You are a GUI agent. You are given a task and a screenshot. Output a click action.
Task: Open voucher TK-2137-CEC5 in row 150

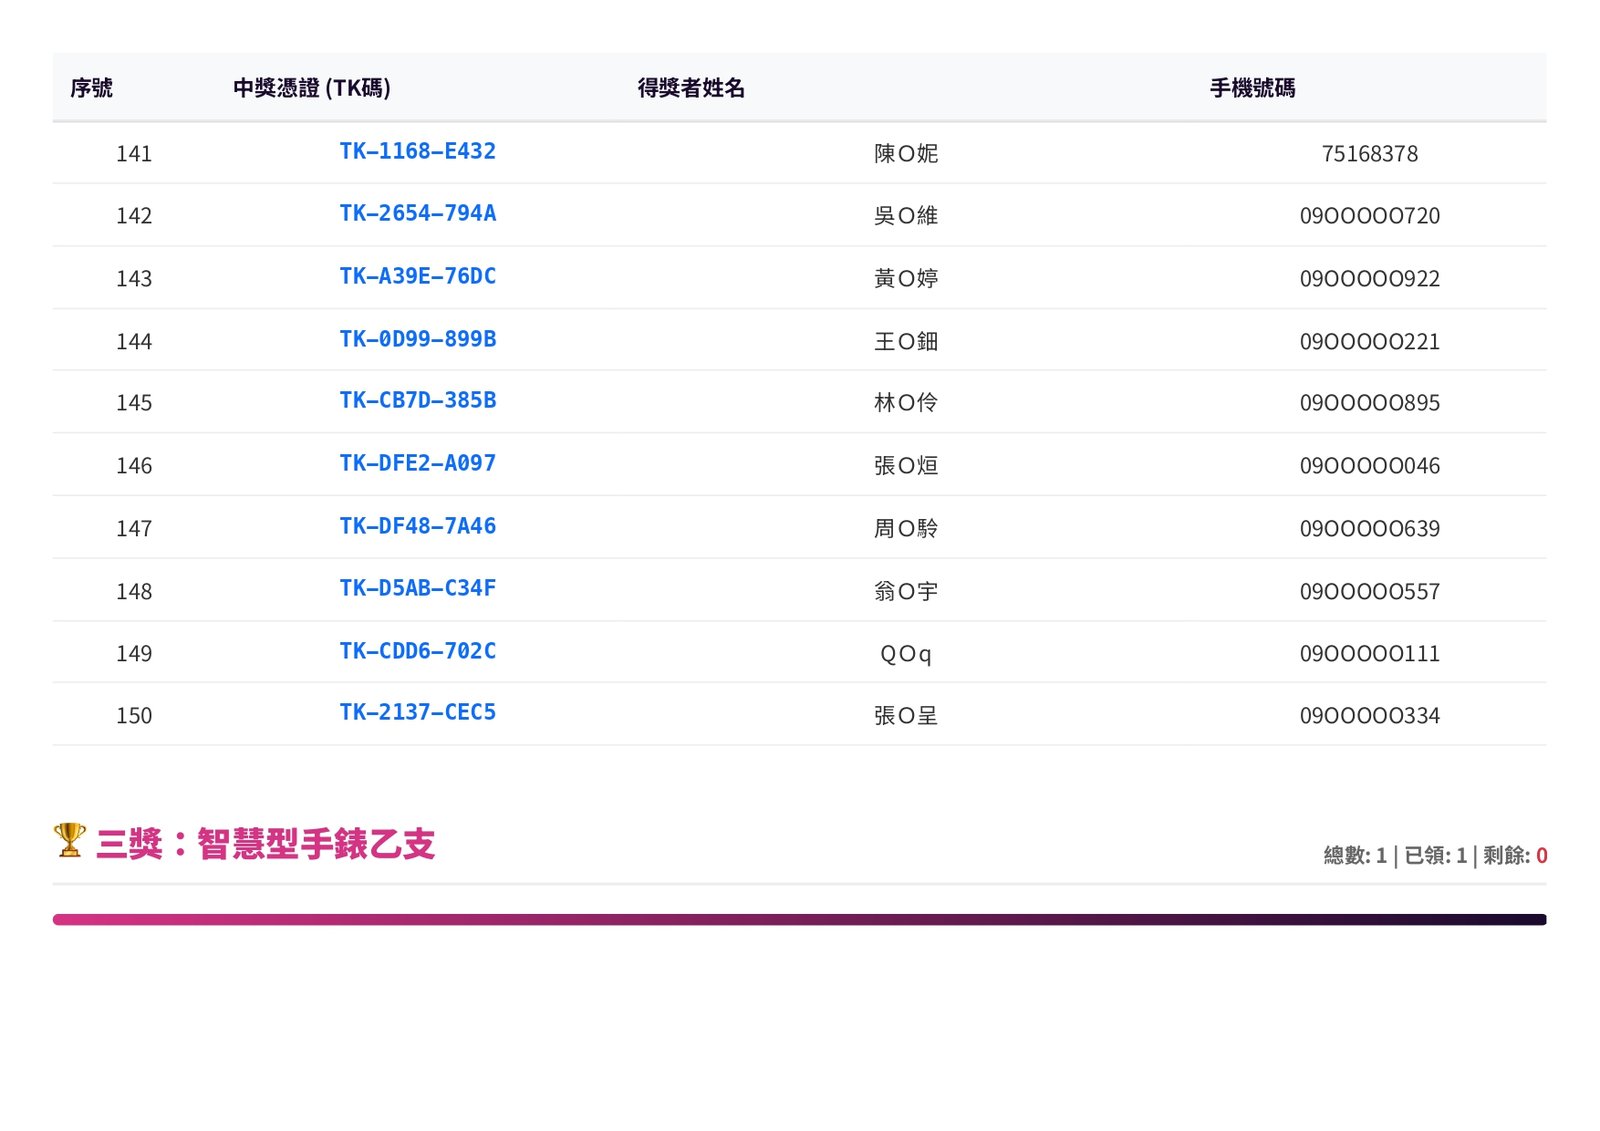click(x=417, y=712)
